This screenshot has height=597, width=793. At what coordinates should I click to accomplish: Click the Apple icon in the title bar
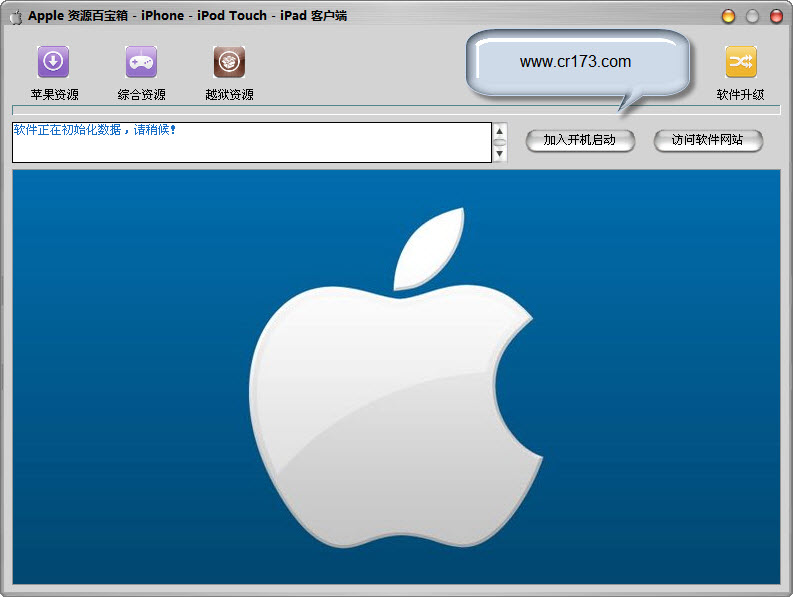16,17
